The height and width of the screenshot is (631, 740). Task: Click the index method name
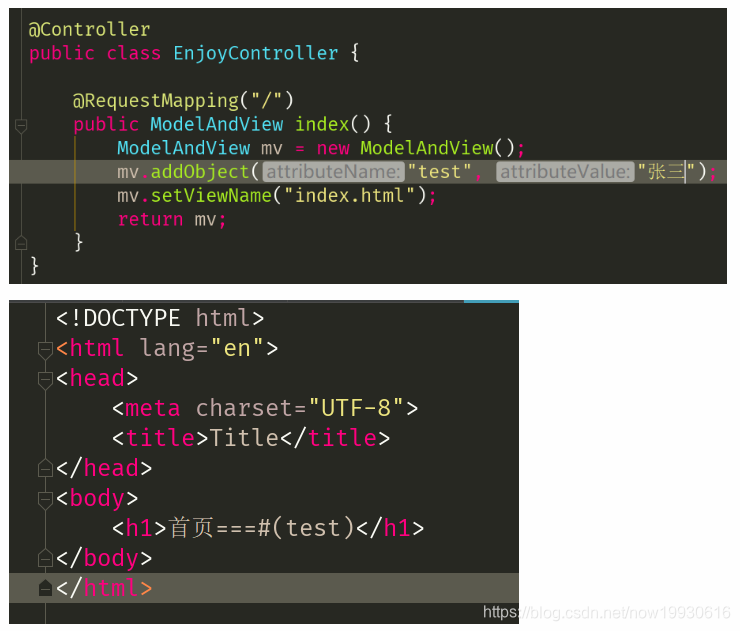[x=322, y=124]
